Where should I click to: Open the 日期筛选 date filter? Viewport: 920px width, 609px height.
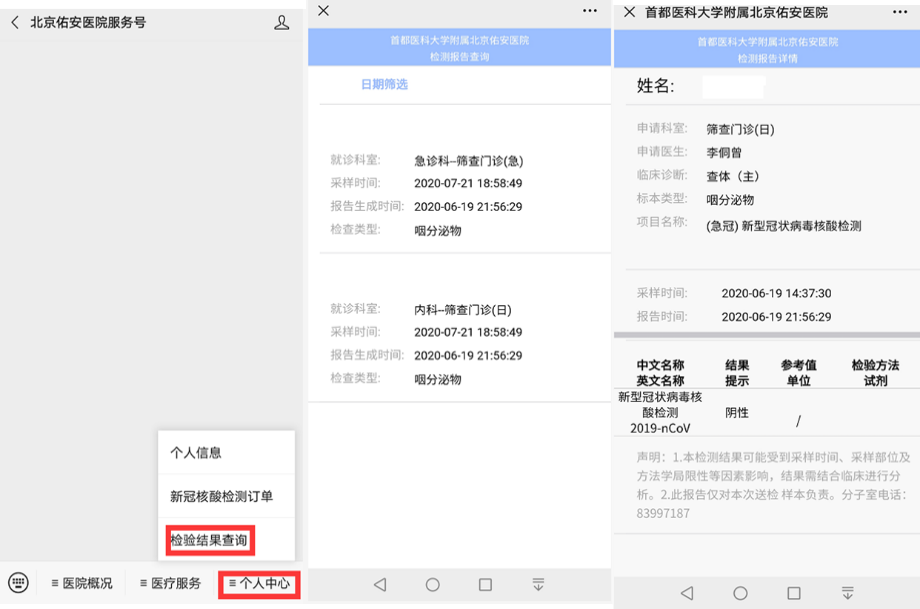tap(384, 84)
